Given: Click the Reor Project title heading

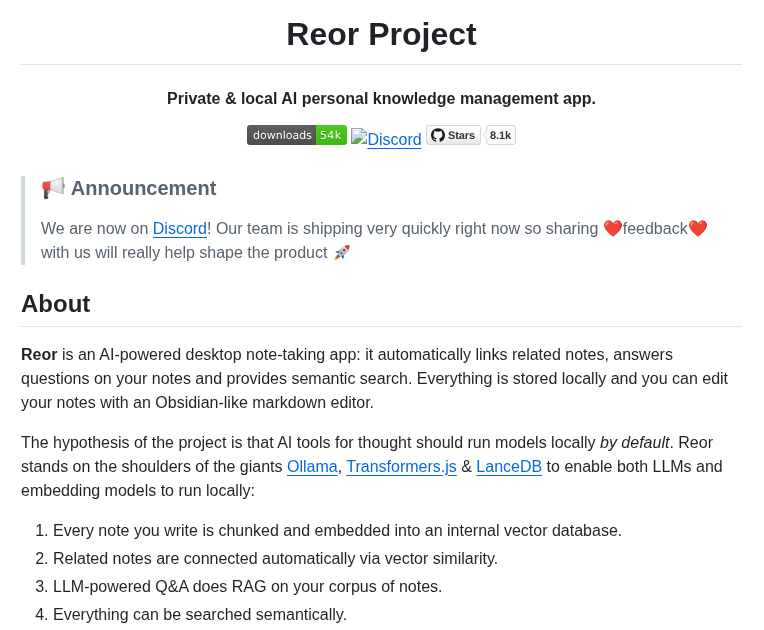Looking at the screenshot, I should click(382, 34).
